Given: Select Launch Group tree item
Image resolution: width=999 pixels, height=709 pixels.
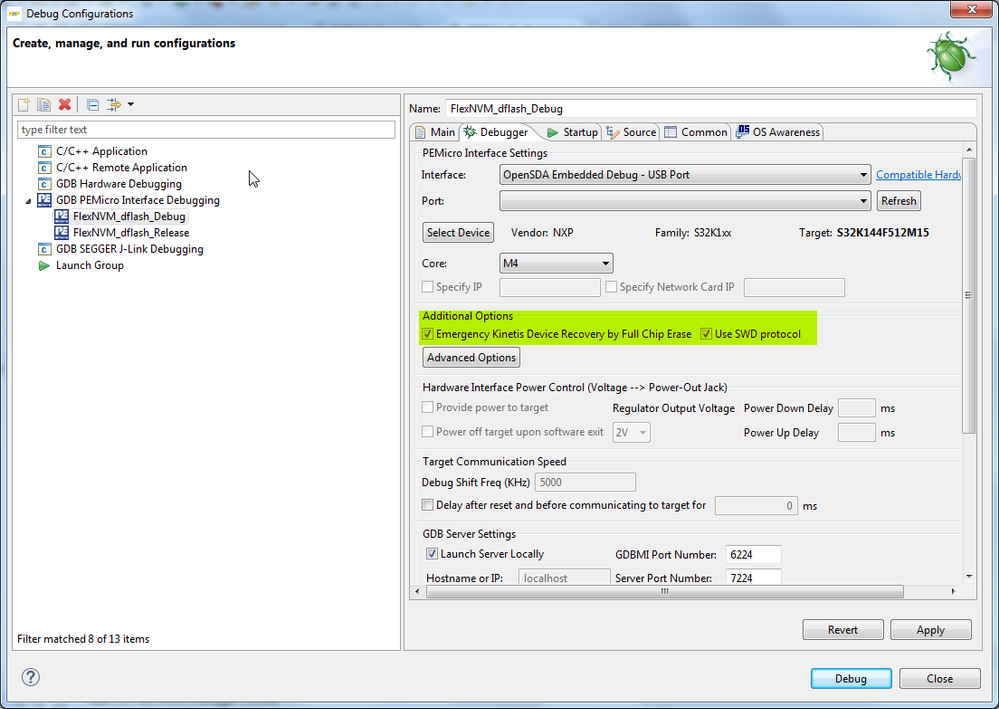Looking at the screenshot, I should click(x=89, y=266).
